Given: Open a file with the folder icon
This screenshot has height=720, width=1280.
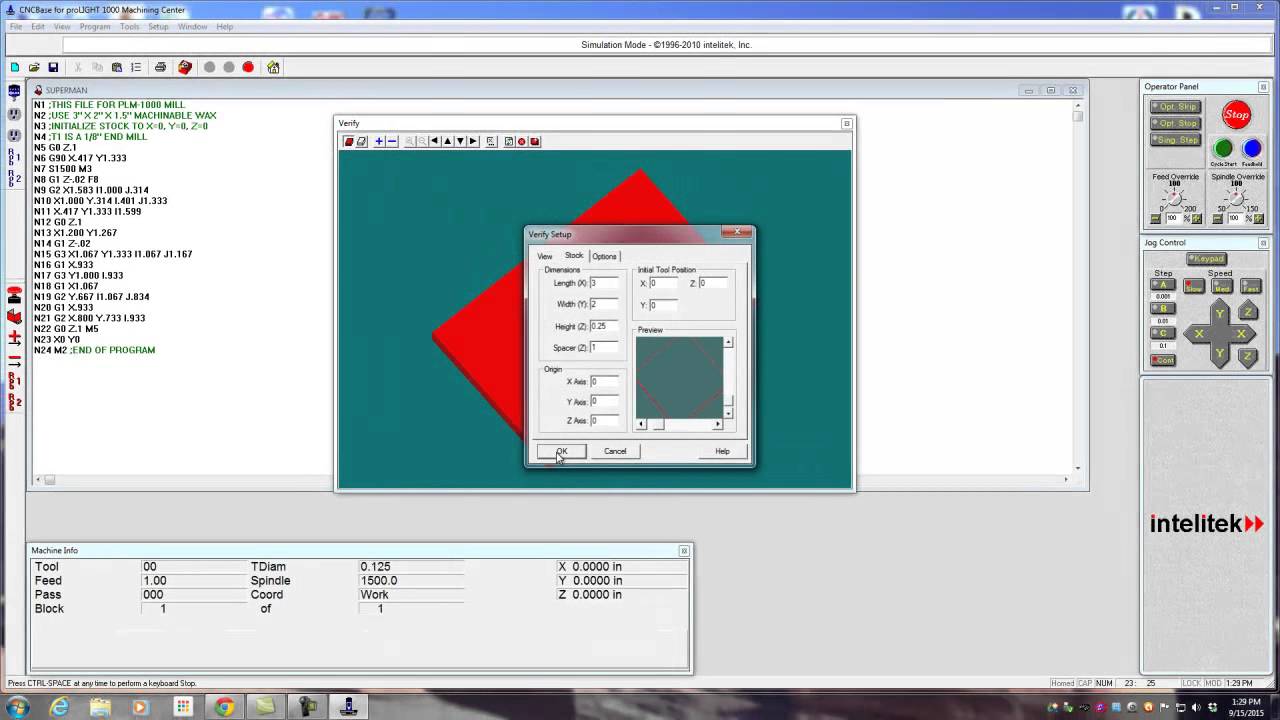Looking at the screenshot, I should click(x=34, y=67).
